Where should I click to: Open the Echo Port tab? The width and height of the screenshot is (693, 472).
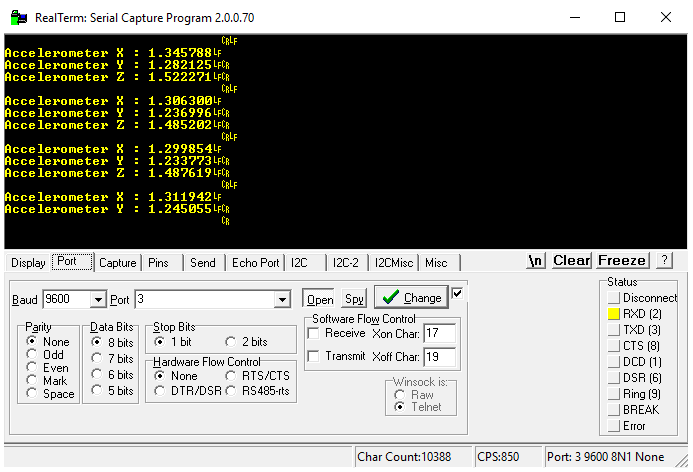point(256,263)
